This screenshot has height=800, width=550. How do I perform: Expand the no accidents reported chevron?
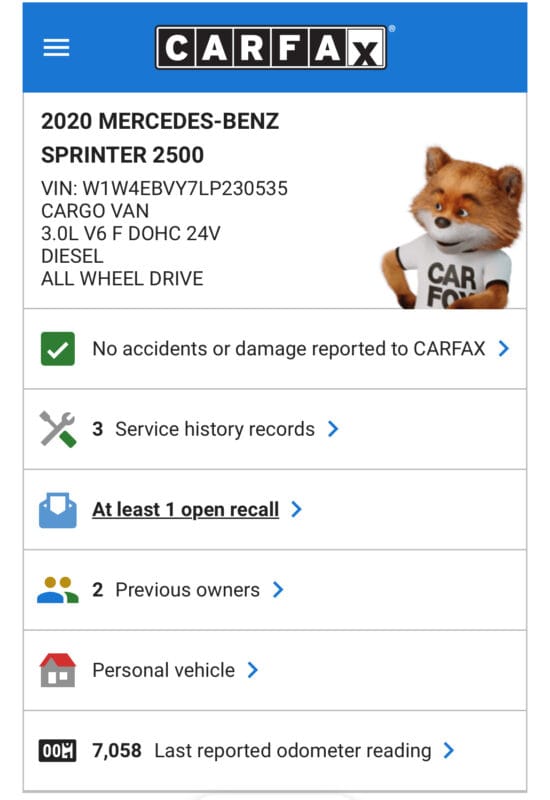point(504,349)
